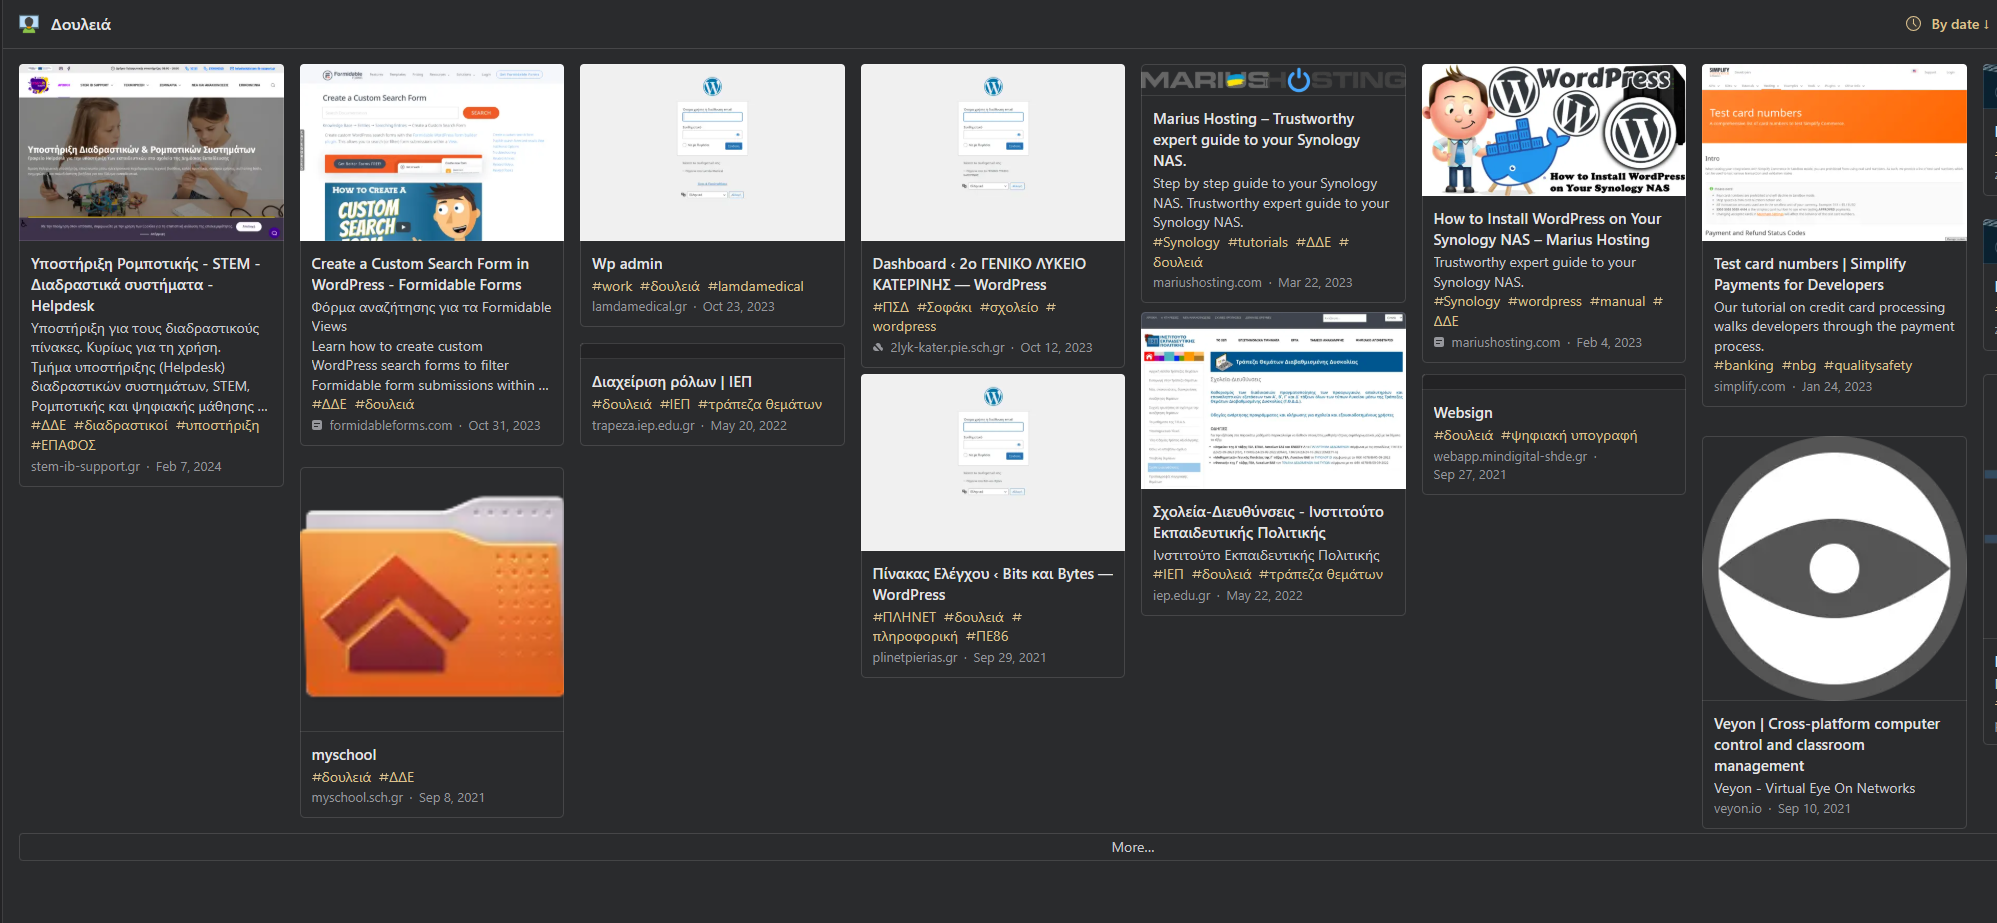Open the Veyon Cross-platform computer control title
This screenshot has width=1997, height=923.
coord(1827,745)
